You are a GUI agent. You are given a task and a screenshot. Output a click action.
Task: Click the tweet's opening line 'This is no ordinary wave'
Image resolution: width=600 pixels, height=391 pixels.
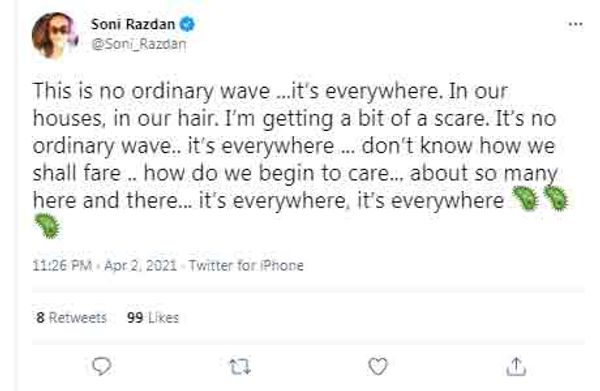coord(152,92)
